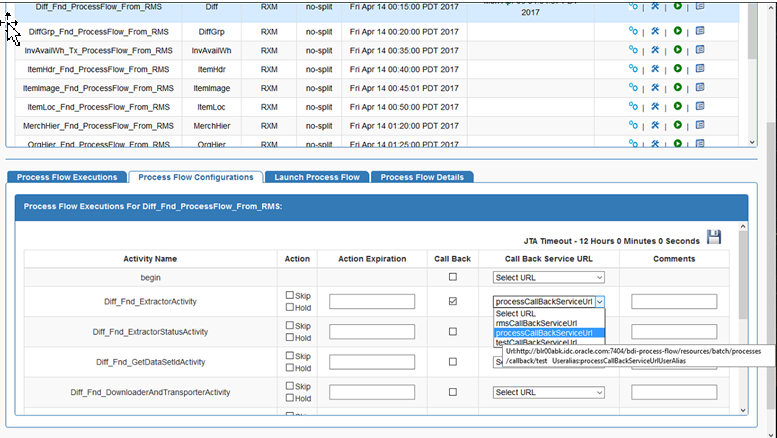Screen dimensions: 777x438
Task: Focus Action Expiration field for Diff_Fnd_ExtractorStatusActivity
Action: [372, 331]
